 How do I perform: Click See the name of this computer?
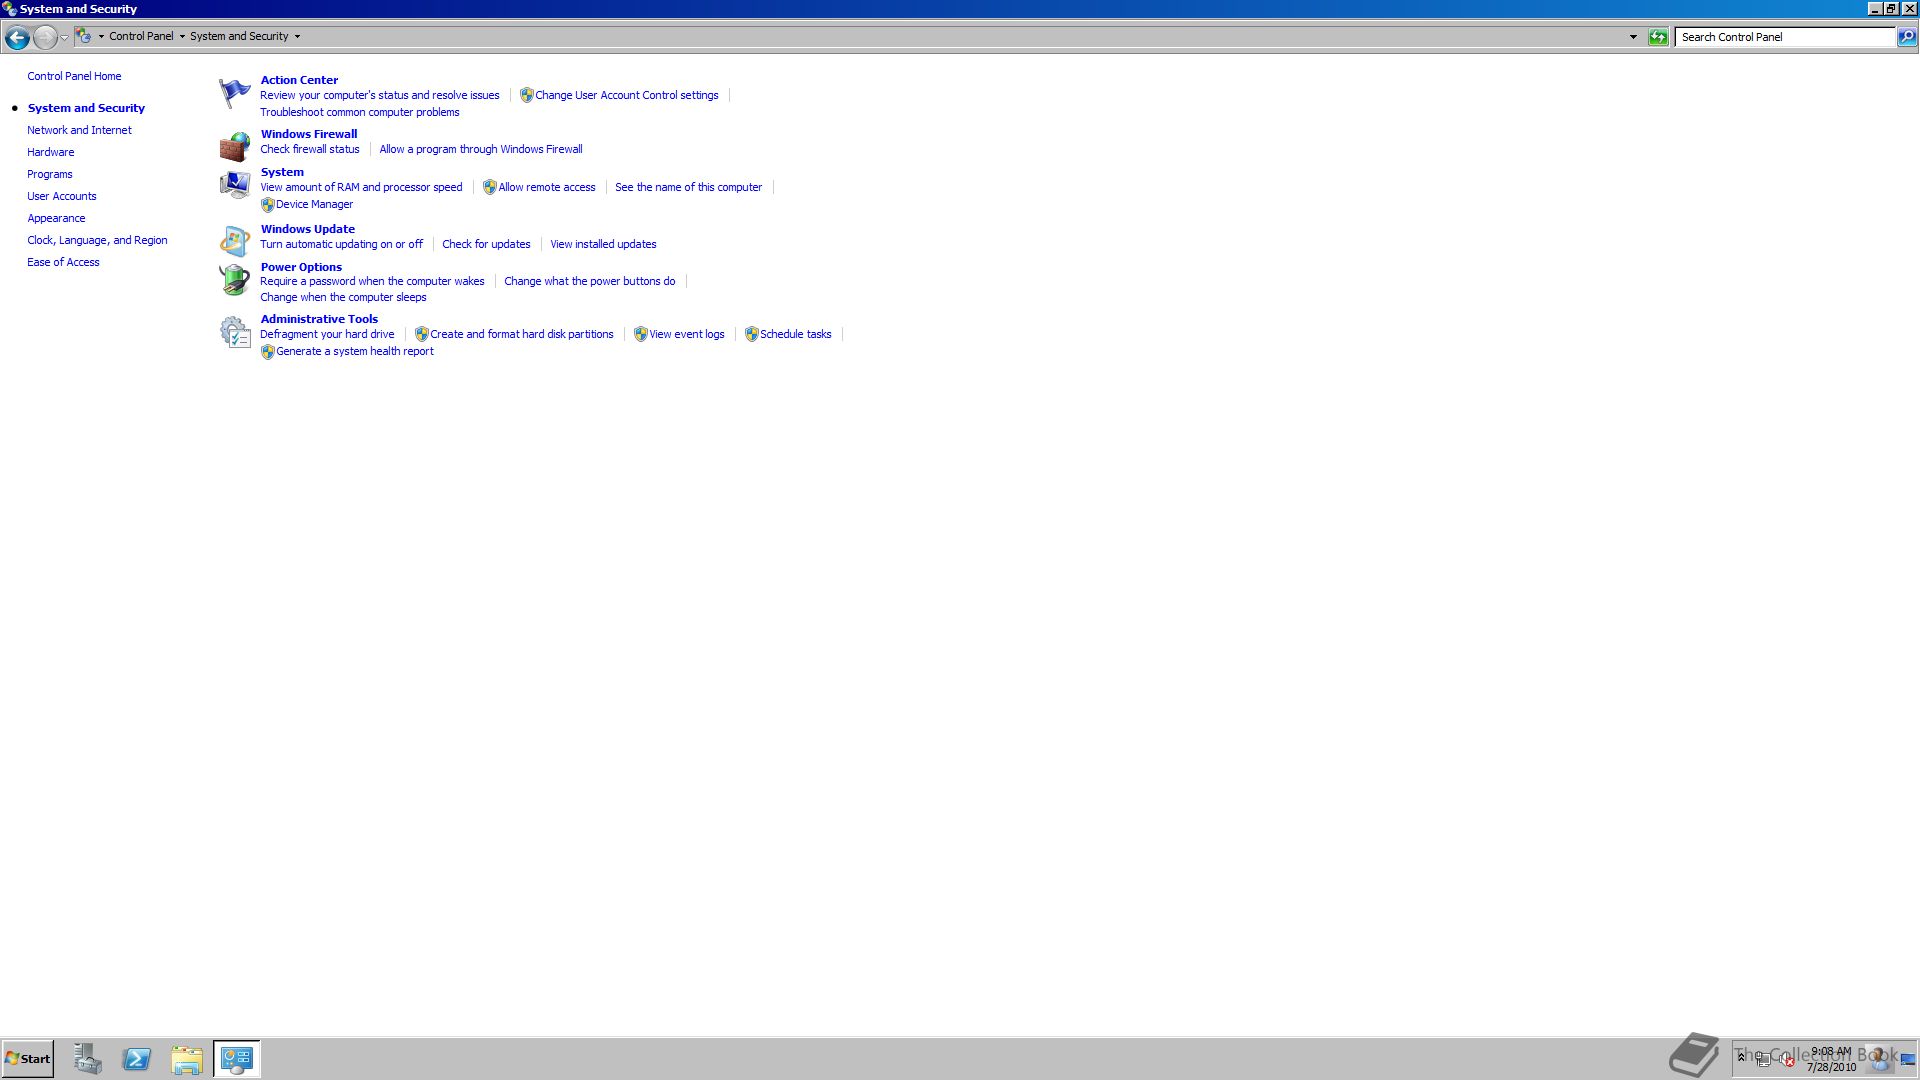tap(689, 187)
